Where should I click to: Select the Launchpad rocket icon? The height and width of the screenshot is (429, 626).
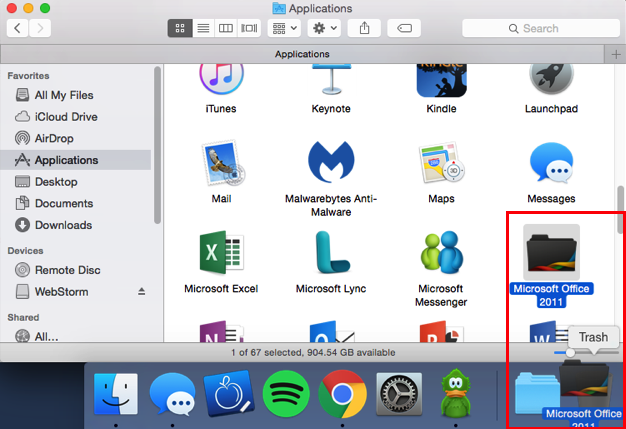(551, 79)
